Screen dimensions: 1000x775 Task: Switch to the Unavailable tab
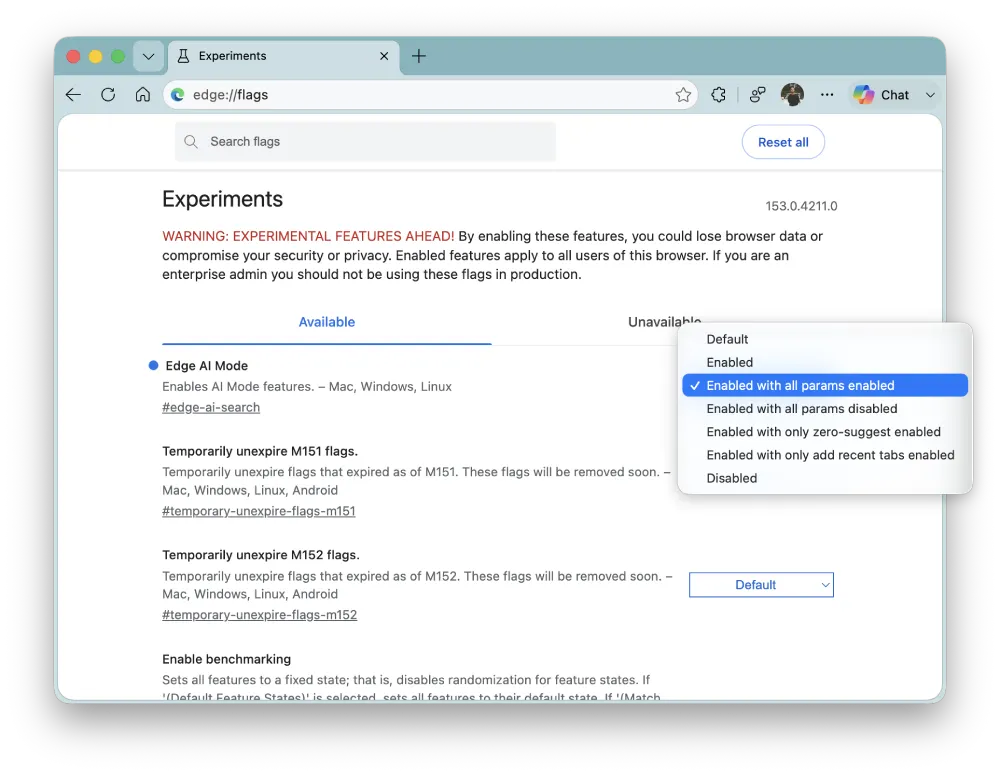click(665, 322)
